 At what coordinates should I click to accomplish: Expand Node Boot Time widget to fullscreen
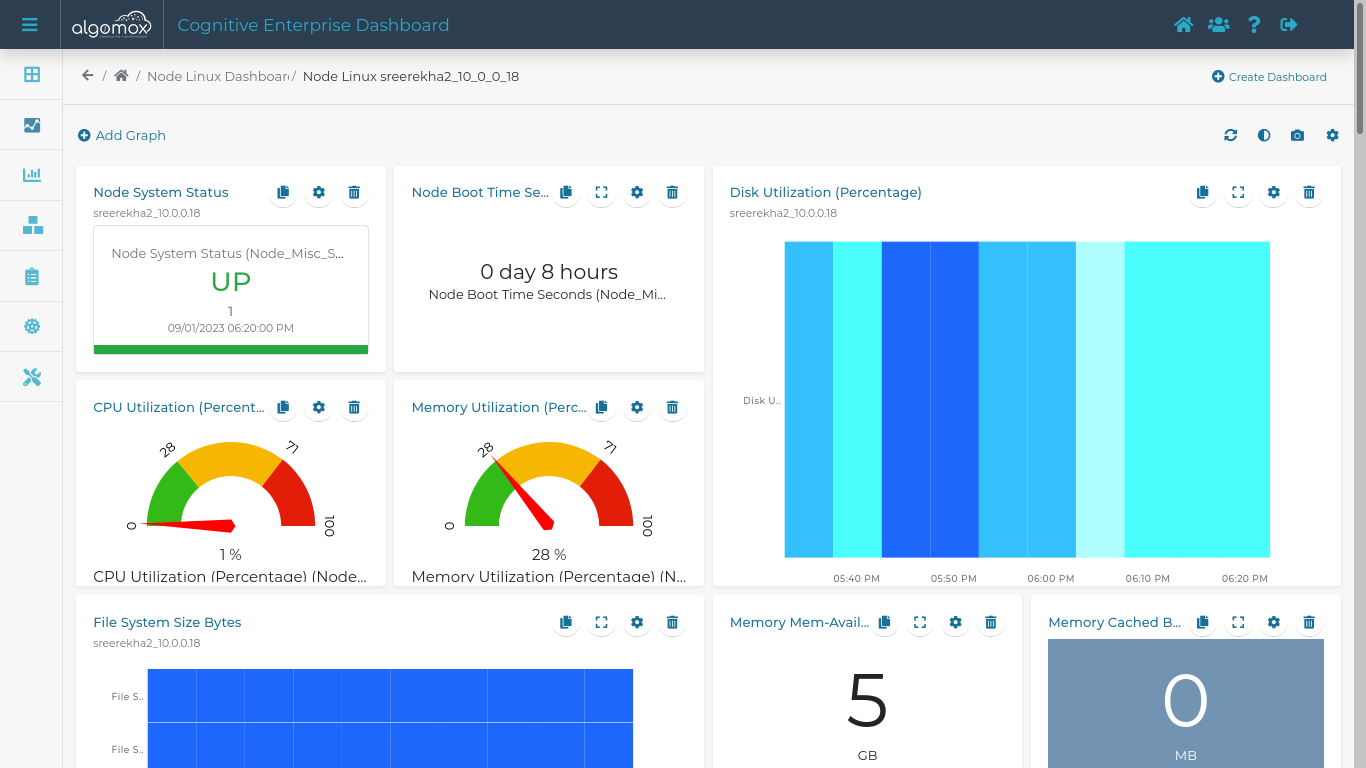coord(601,192)
